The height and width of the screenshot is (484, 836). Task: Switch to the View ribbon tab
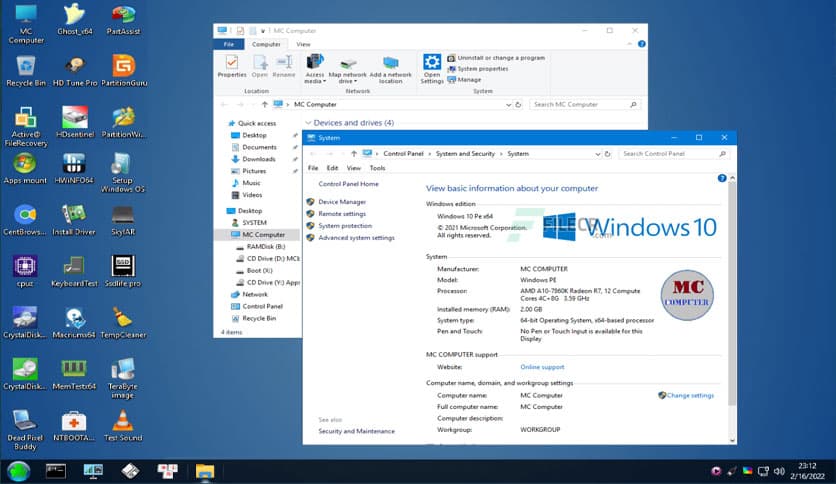click(x=303, y=44)
